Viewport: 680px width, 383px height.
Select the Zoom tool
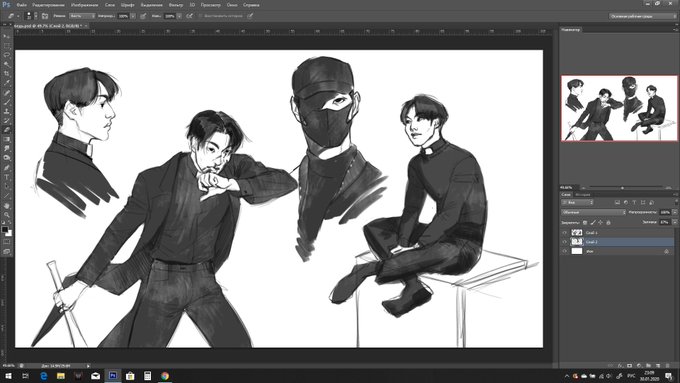click(x=7, y=215)
